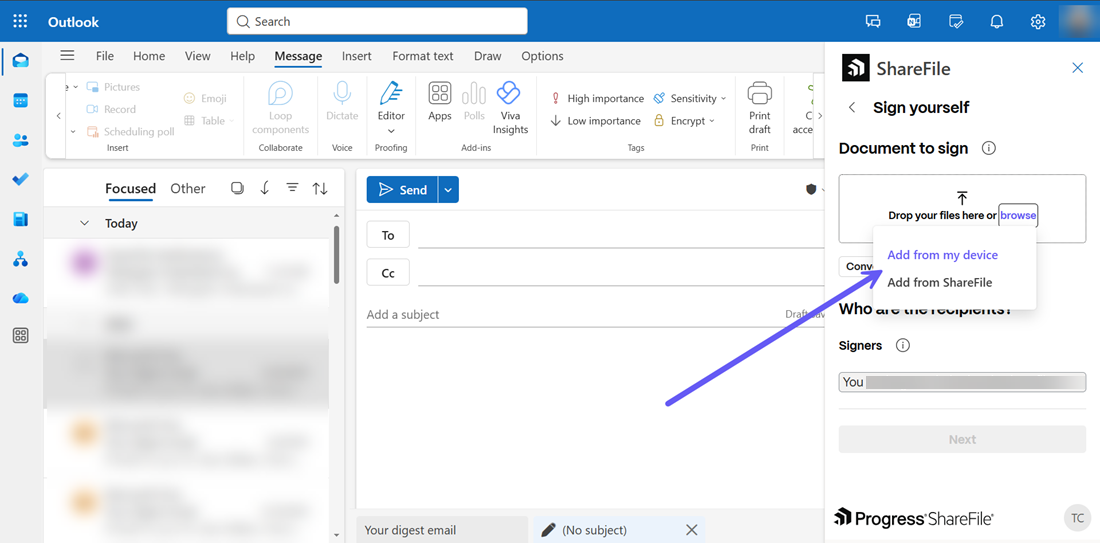The width and height of the screenshot is (1100, 543).
Task: Click the Search box
Action: click(377, 21)
